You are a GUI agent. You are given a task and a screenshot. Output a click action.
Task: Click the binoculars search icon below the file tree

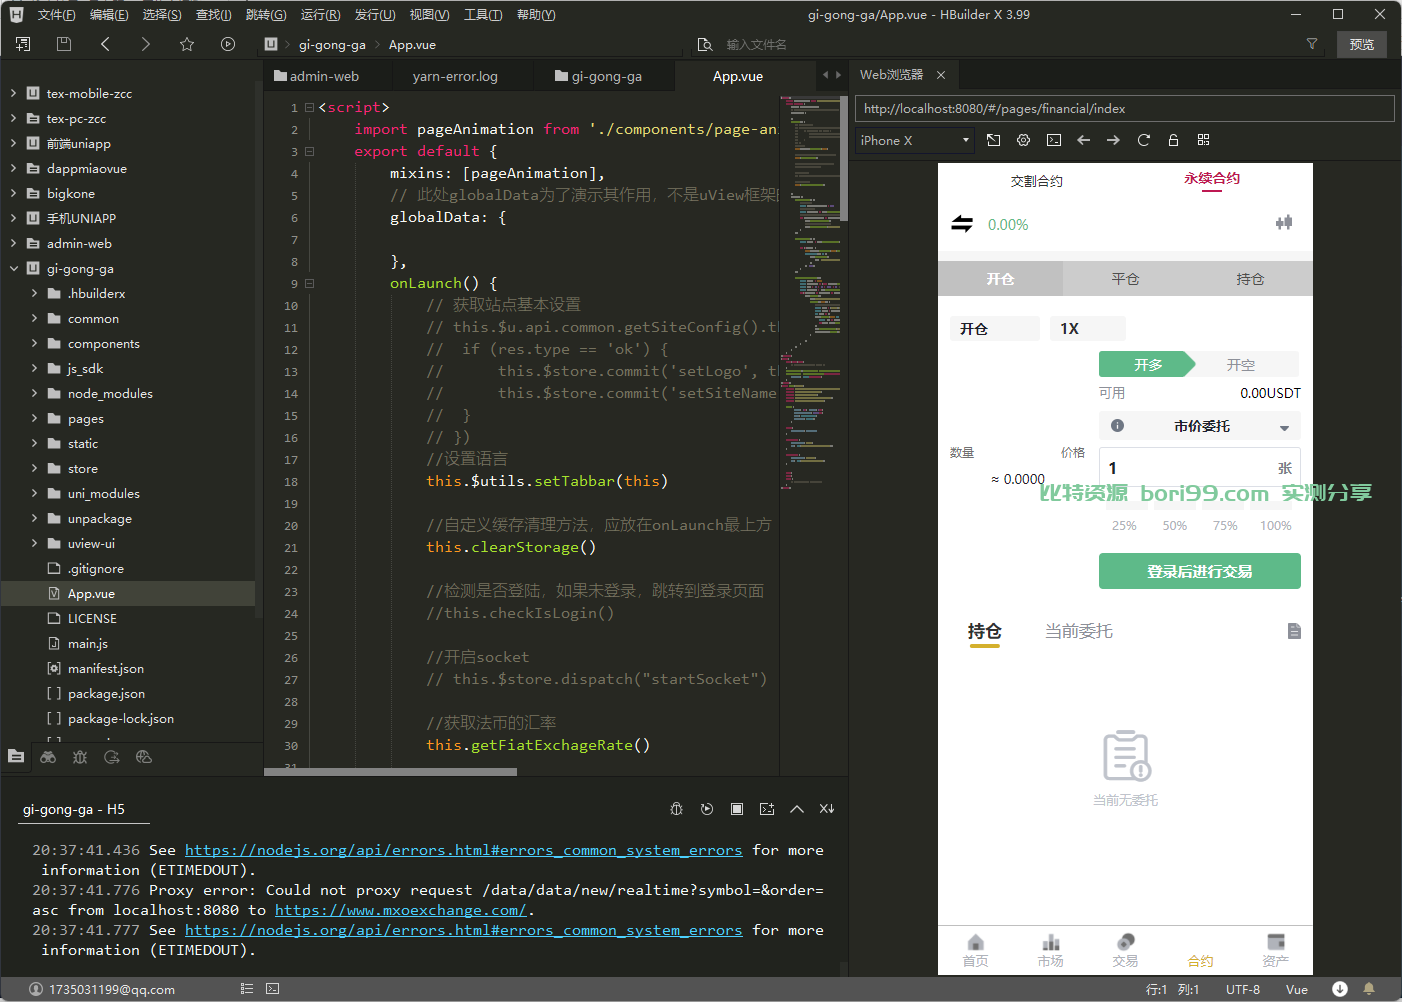pos(48,757)
